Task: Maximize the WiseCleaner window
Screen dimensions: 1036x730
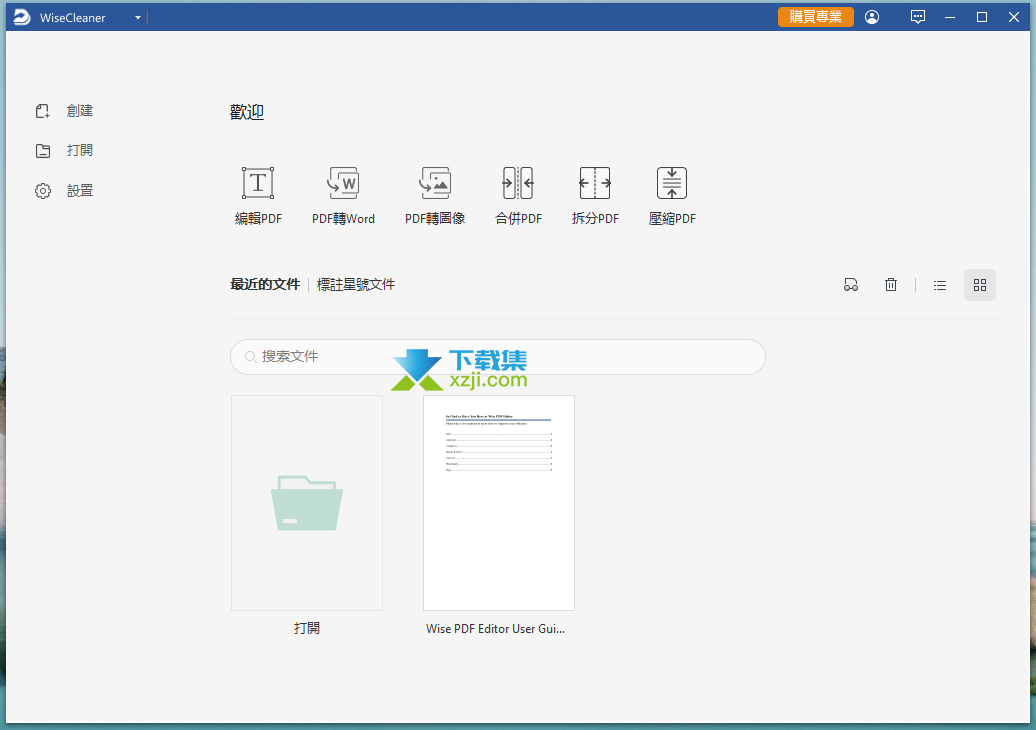Action: click(x=982, y=17)
